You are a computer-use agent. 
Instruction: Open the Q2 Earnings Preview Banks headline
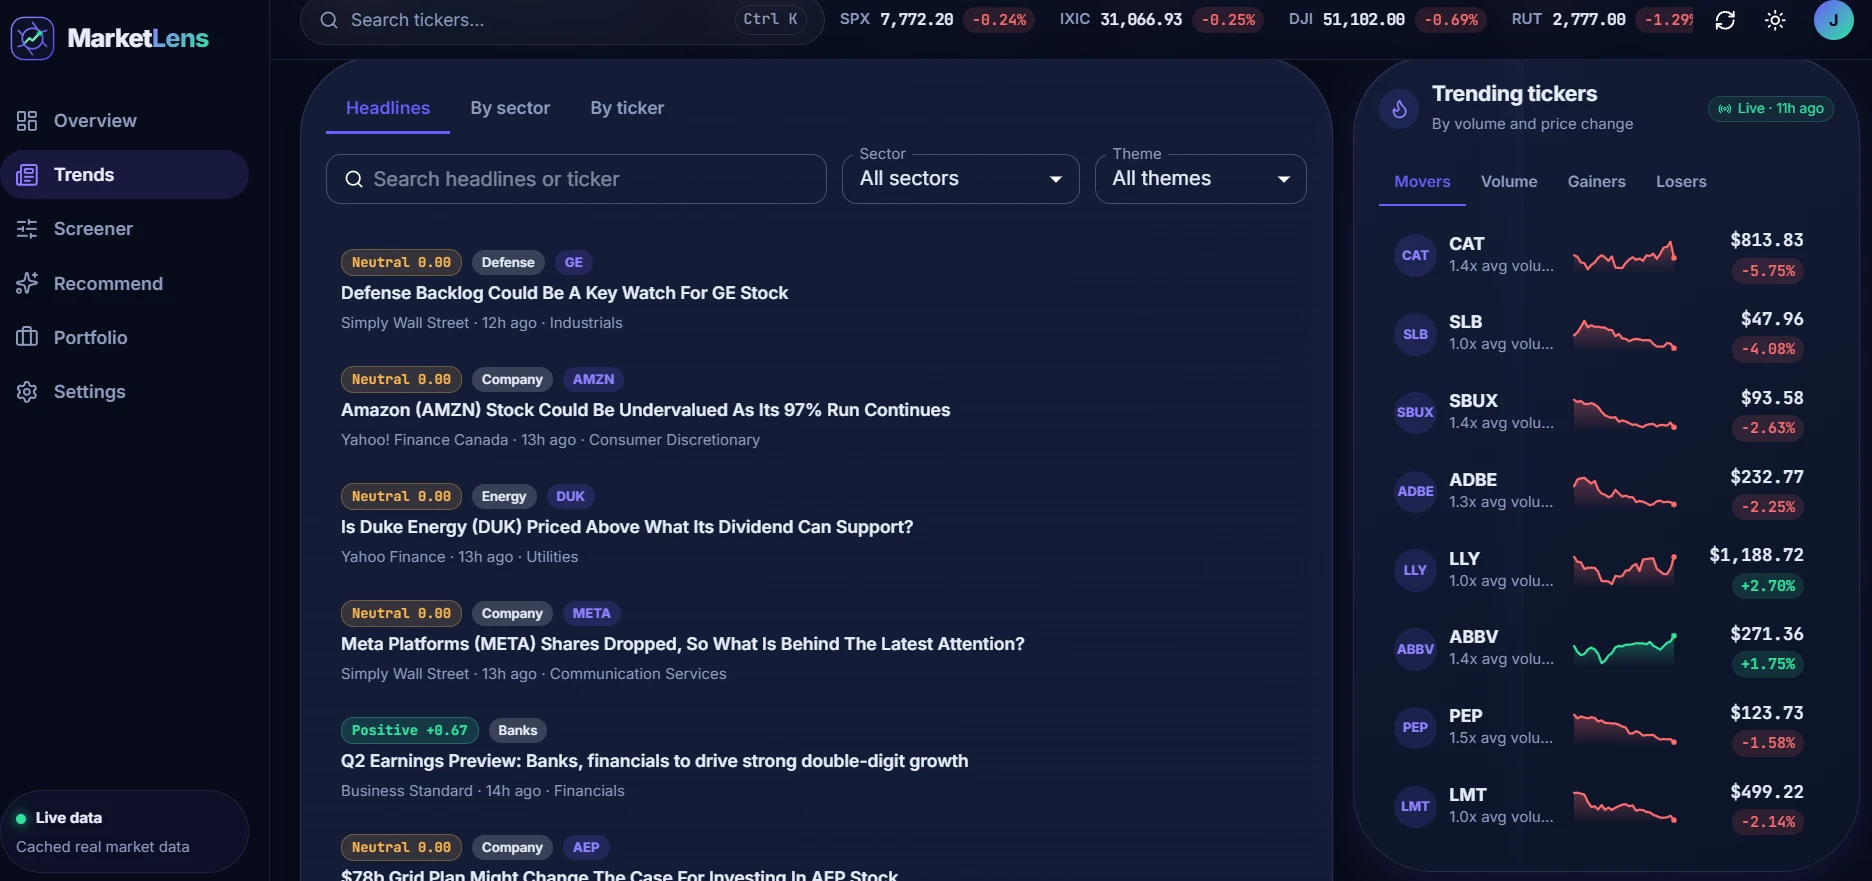[x=654, y=761]
